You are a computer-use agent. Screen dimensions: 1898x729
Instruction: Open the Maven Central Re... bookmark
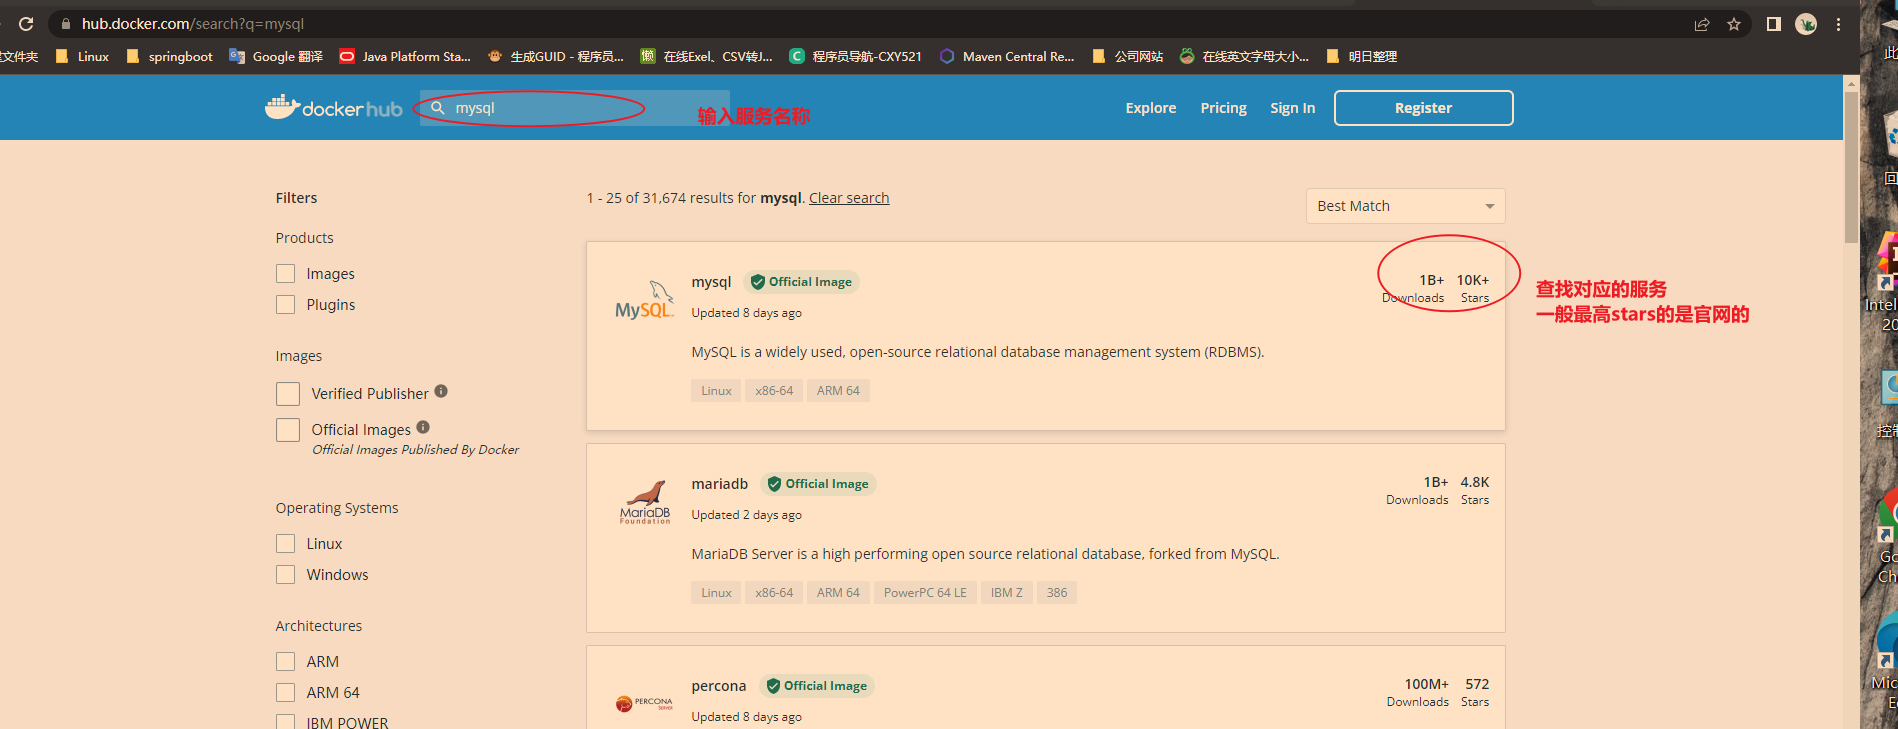pos(1007,56)
